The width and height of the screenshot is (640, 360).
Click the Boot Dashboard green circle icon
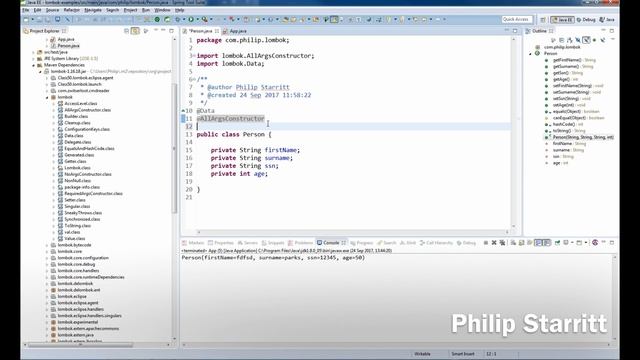[157, 19]
